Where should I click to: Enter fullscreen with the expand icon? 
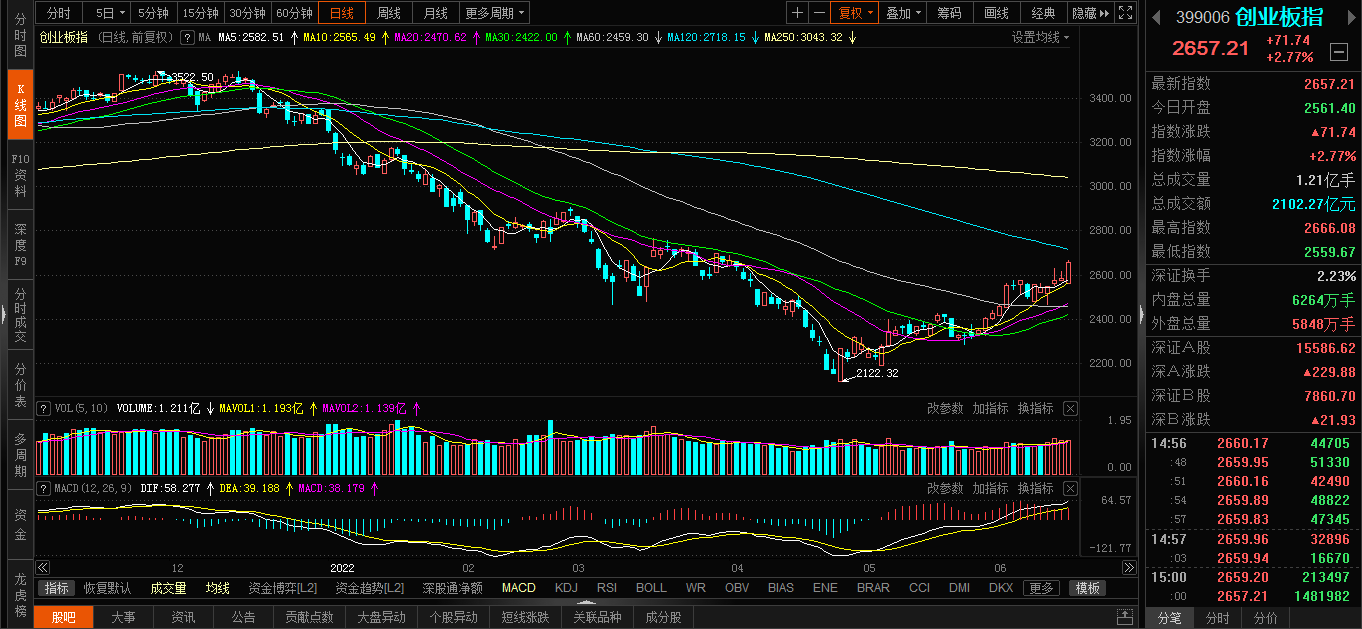click(x=1126, y=13)
